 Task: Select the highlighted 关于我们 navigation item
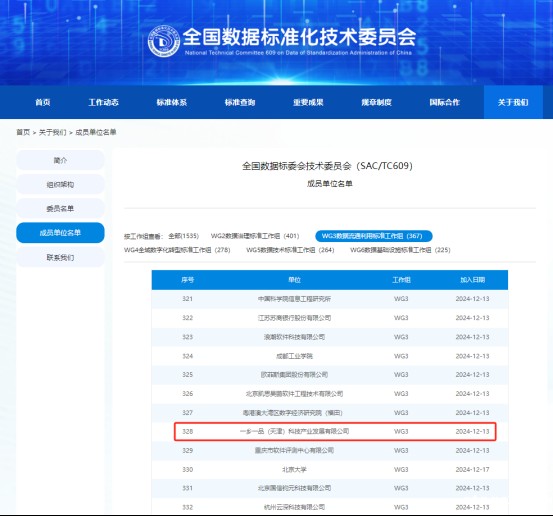click(x=513, y=102)
